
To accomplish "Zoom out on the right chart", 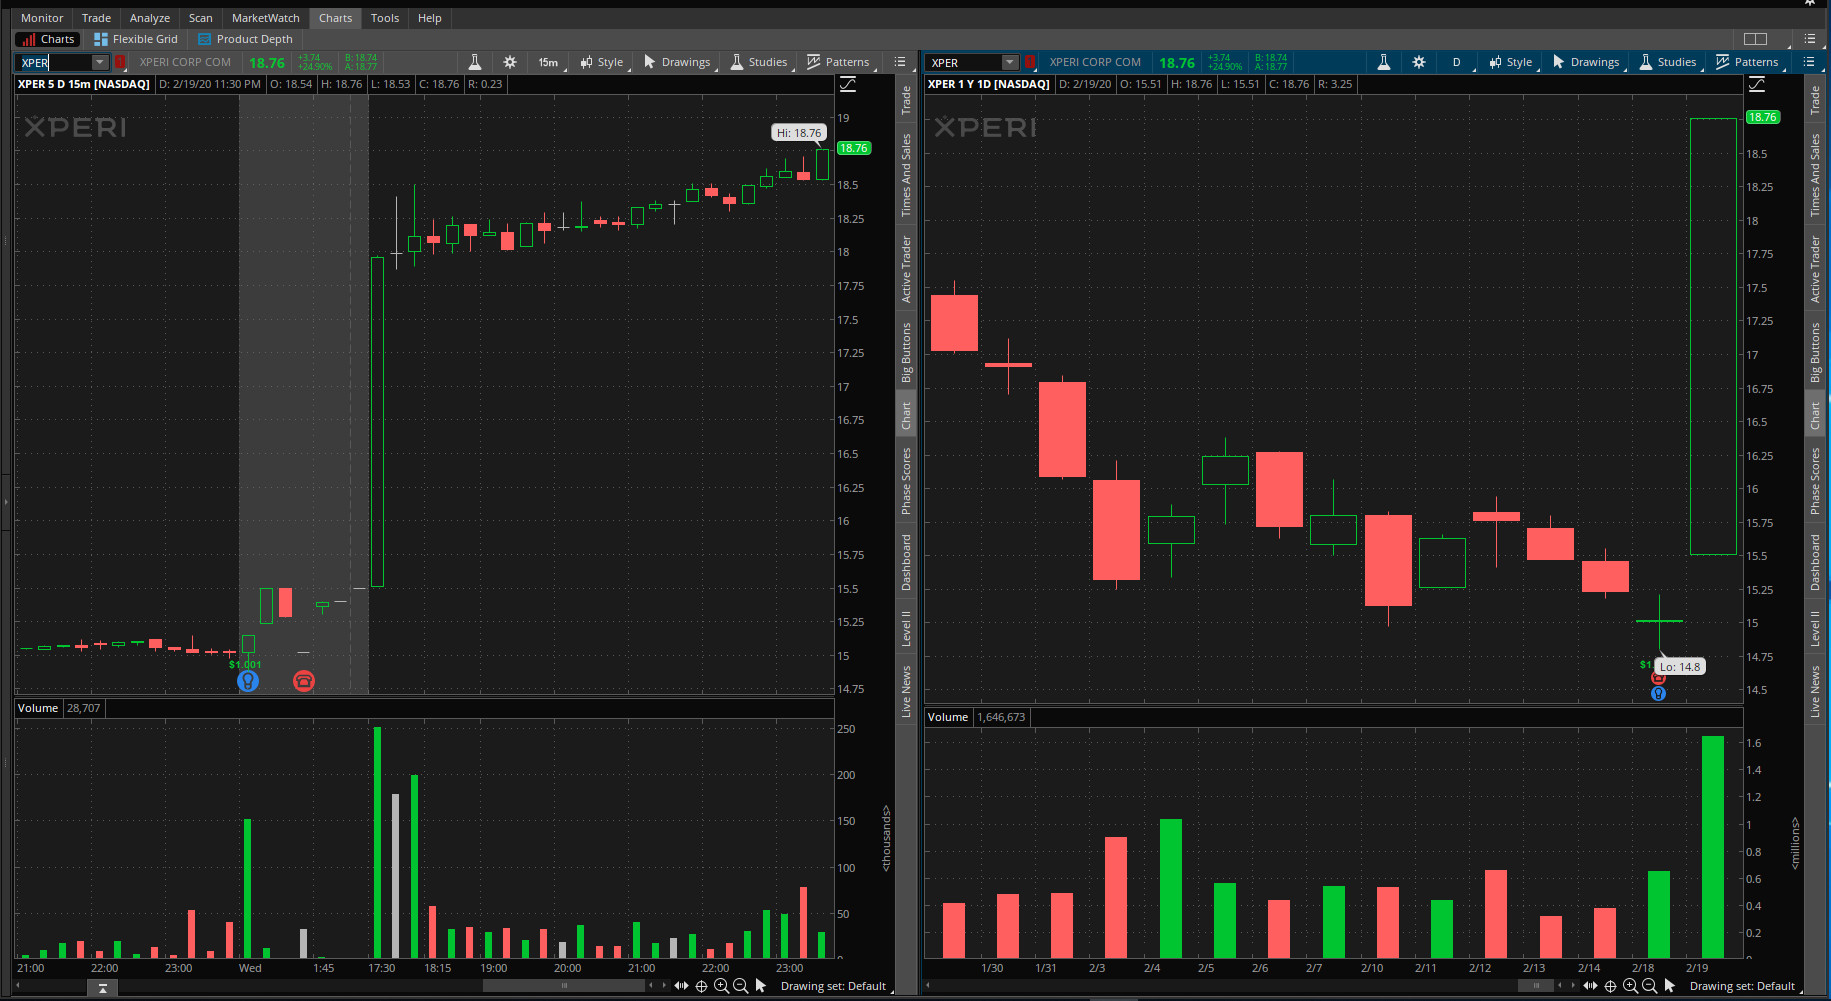I will coord(1650,986).
